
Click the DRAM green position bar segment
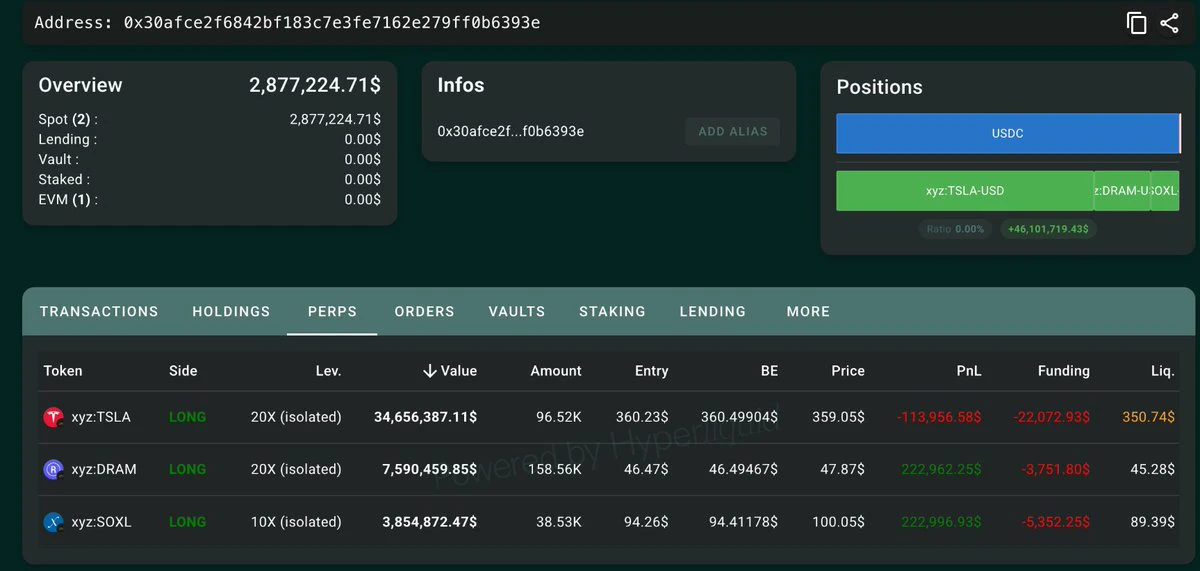[x=1122, y=190]
